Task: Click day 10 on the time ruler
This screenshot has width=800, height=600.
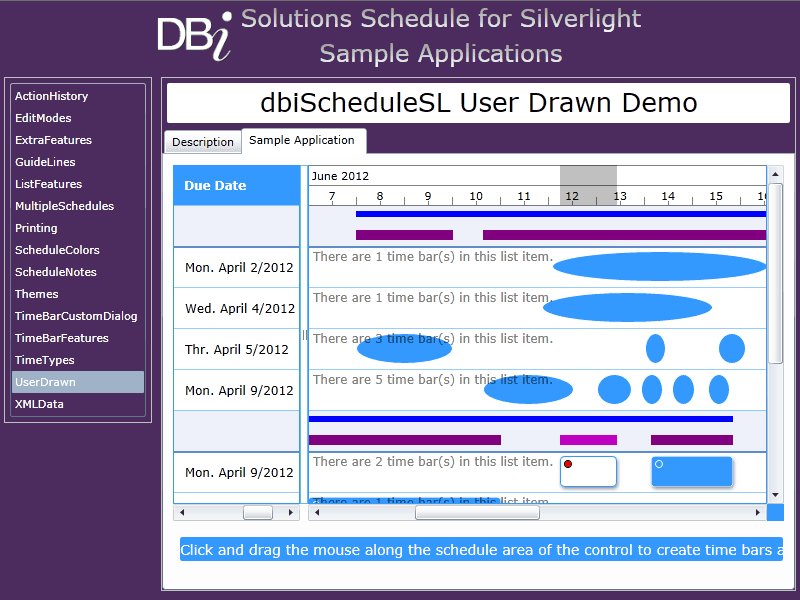Action: tap(476, 196)
